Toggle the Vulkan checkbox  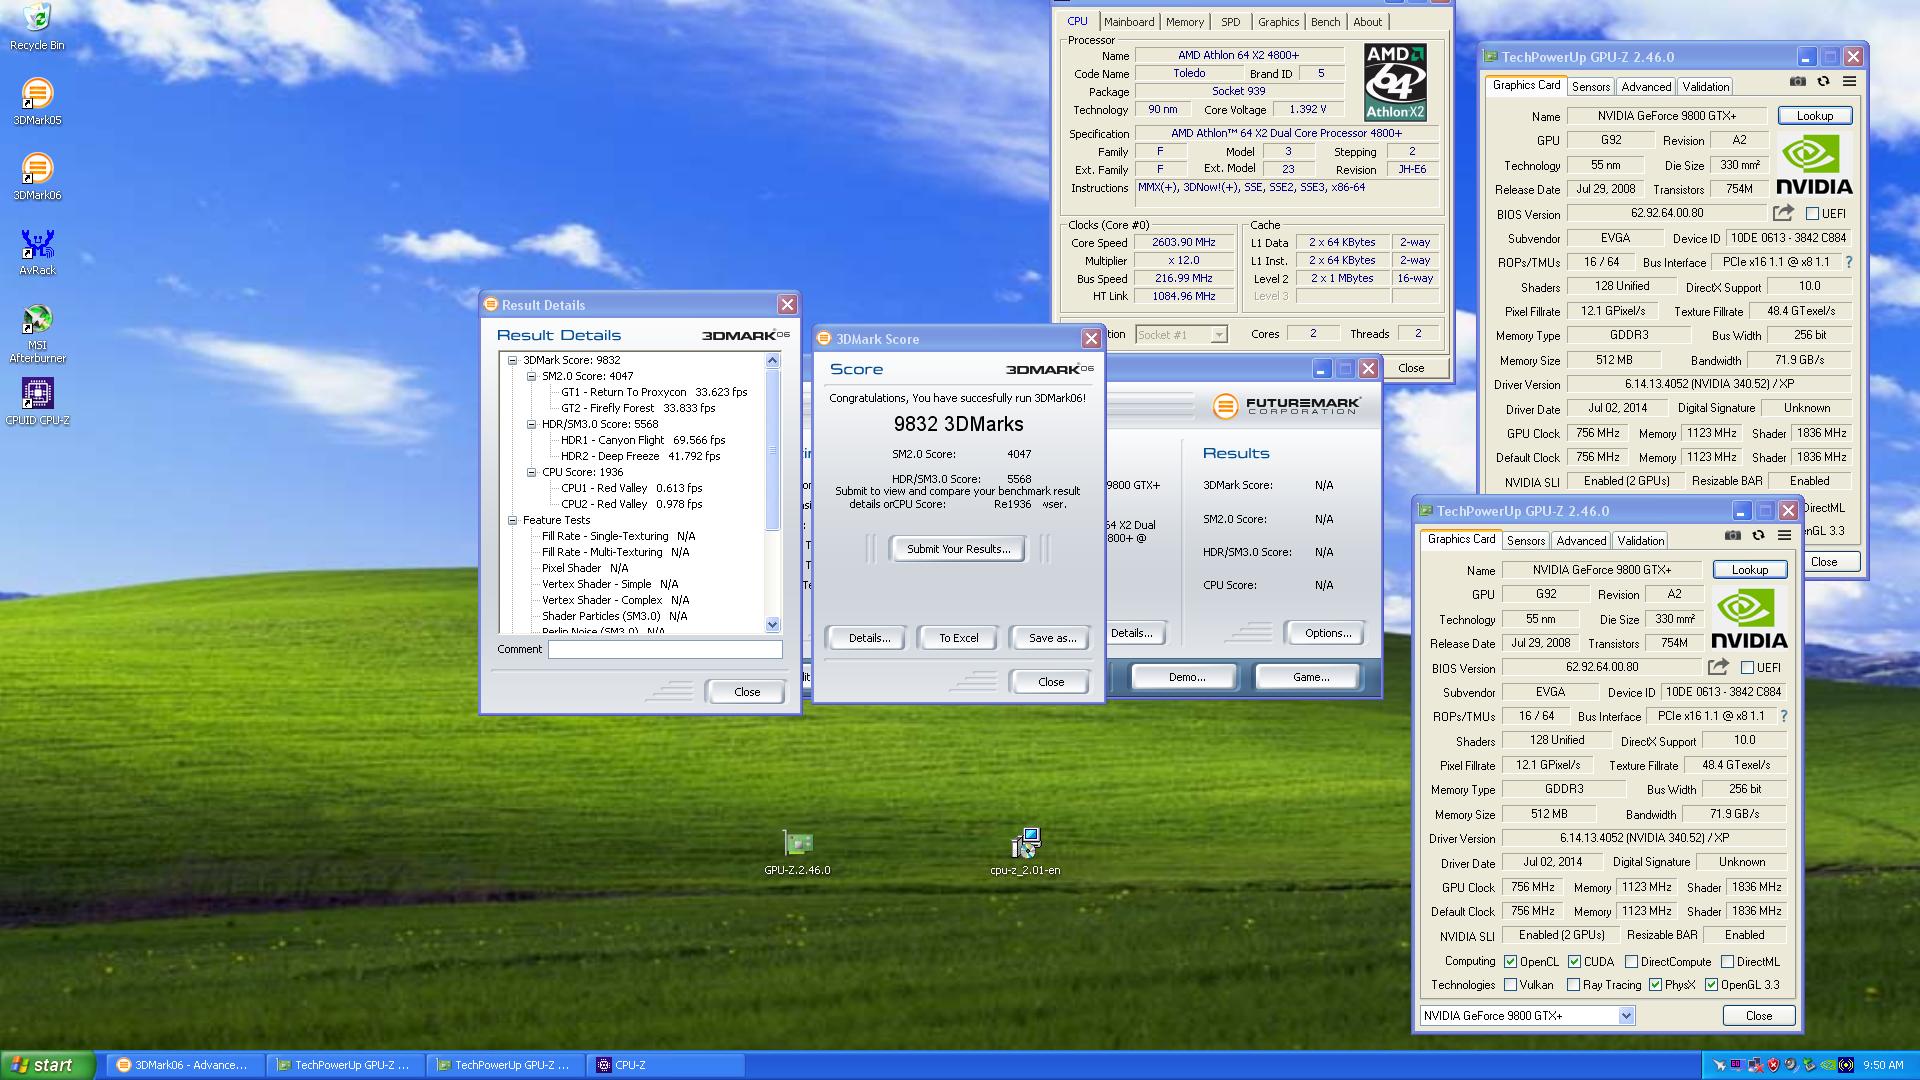[1510, 985]
